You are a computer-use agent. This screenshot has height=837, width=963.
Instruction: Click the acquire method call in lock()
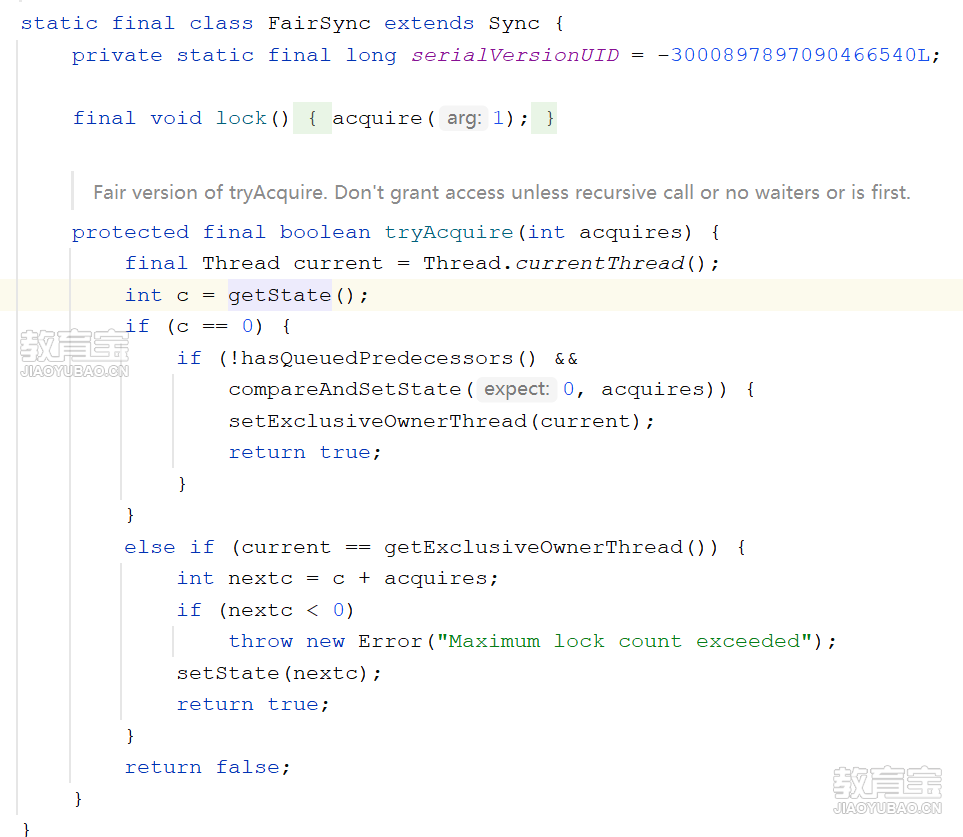click(377, 118)
